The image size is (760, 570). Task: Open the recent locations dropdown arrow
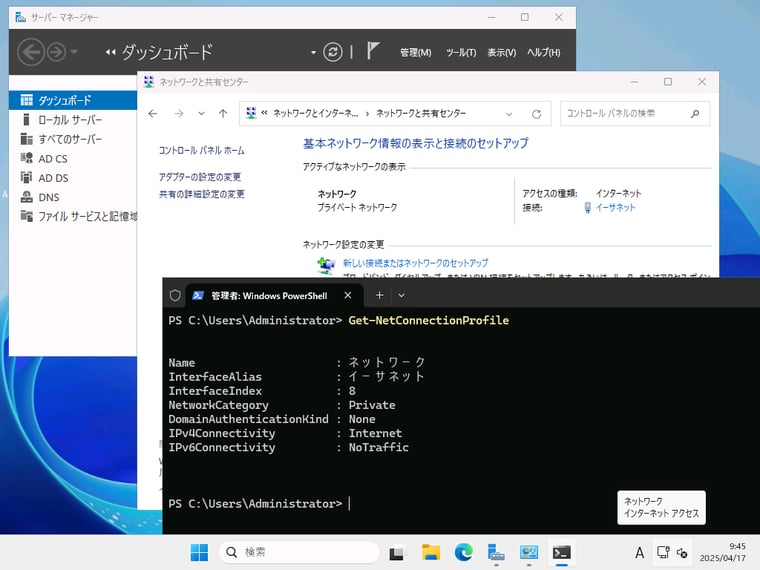[x=201, y=113]
